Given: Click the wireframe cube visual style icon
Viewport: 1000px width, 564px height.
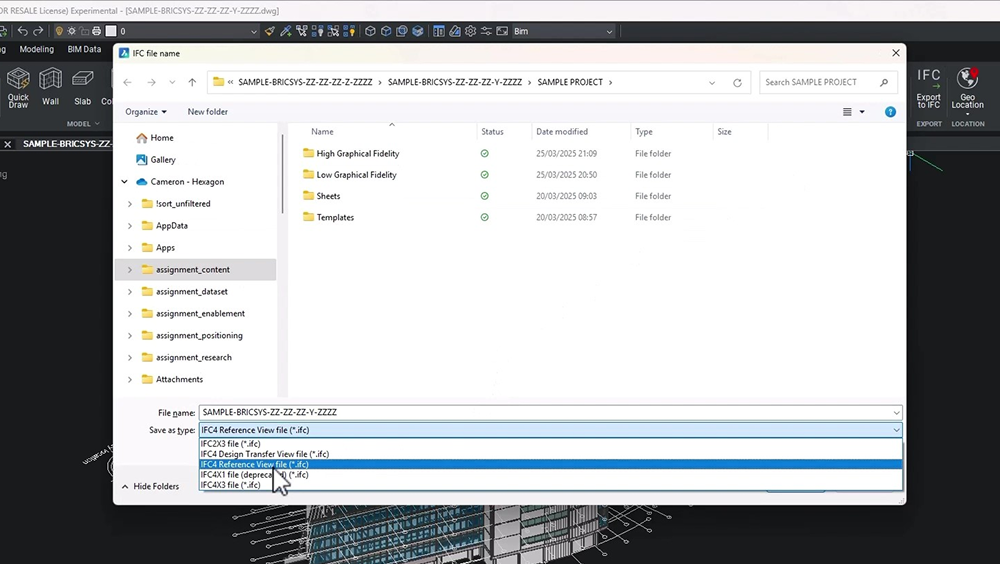Looking at the screenshot, I should [370, 31].
